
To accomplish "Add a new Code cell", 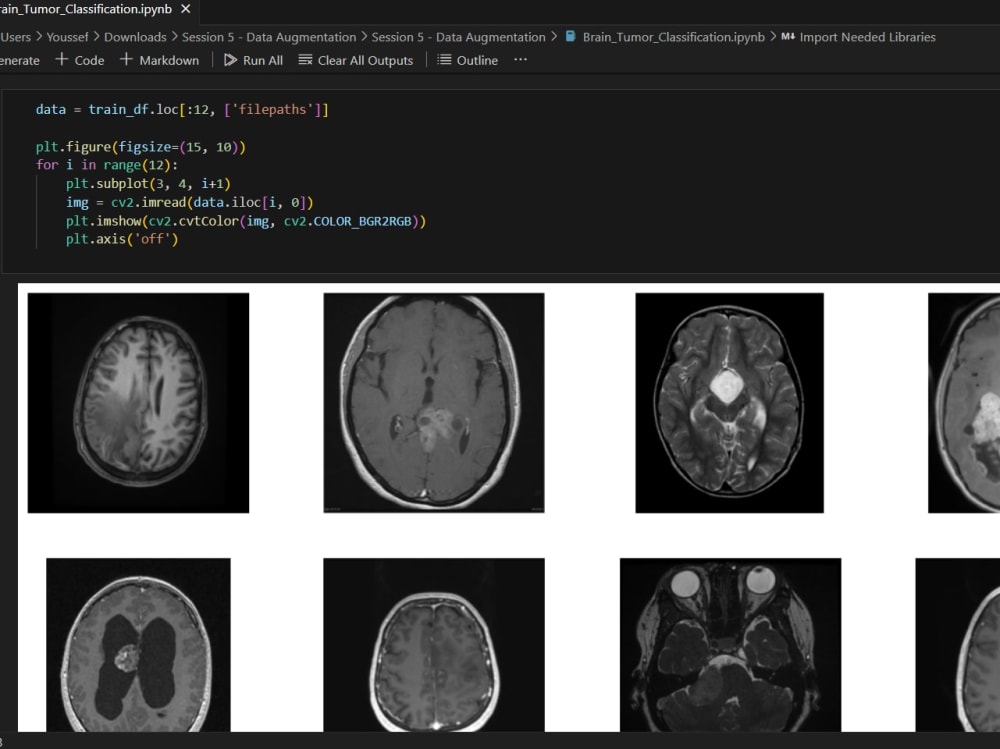I will coord(80,60).
